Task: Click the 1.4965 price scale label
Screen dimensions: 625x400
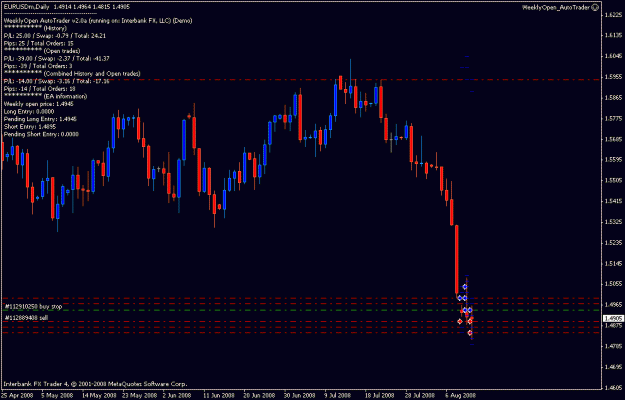Action: coord(614,305)
